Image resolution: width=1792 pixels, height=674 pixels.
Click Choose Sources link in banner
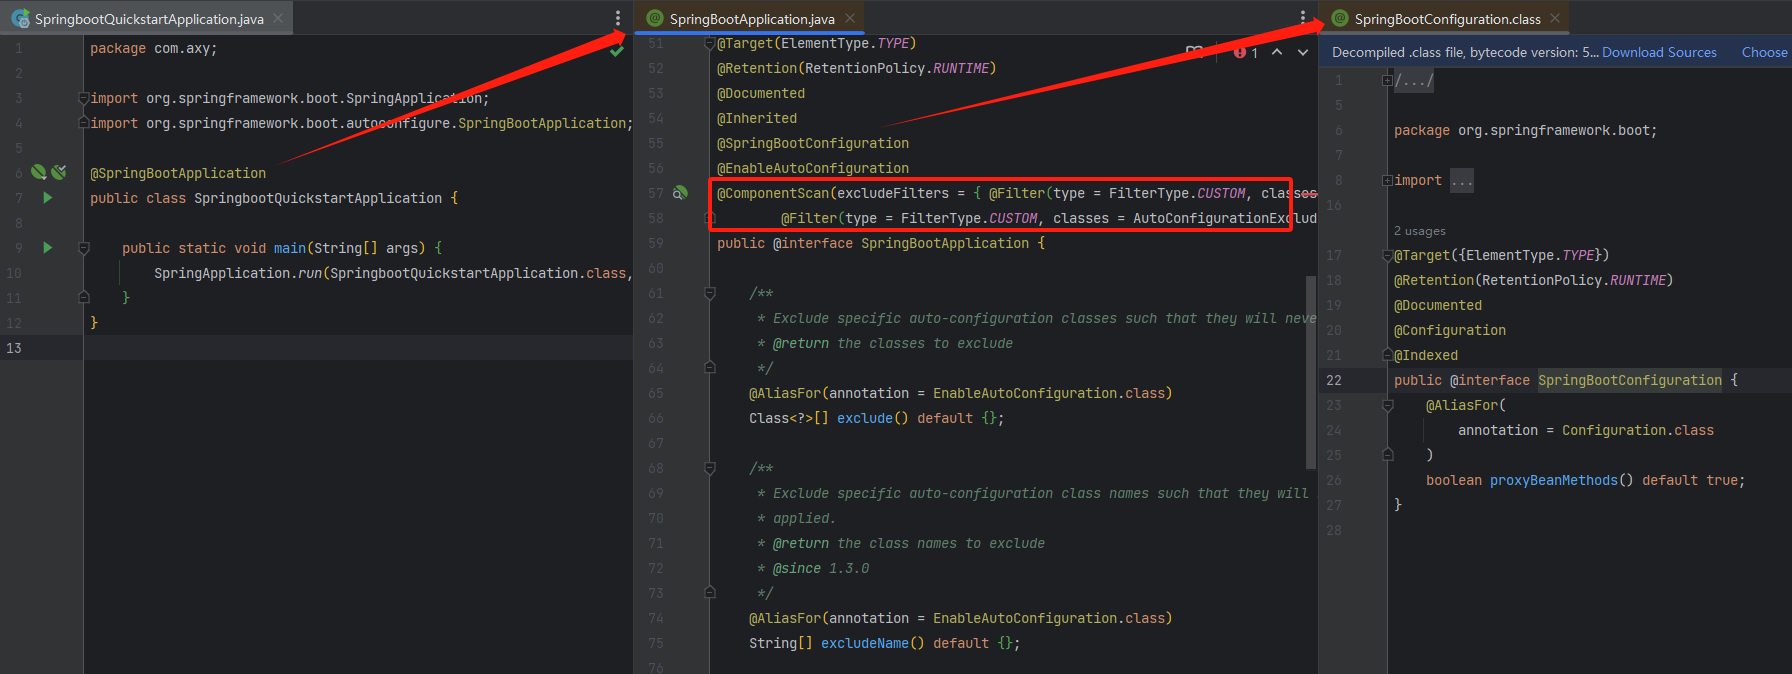click(1764, 52)
